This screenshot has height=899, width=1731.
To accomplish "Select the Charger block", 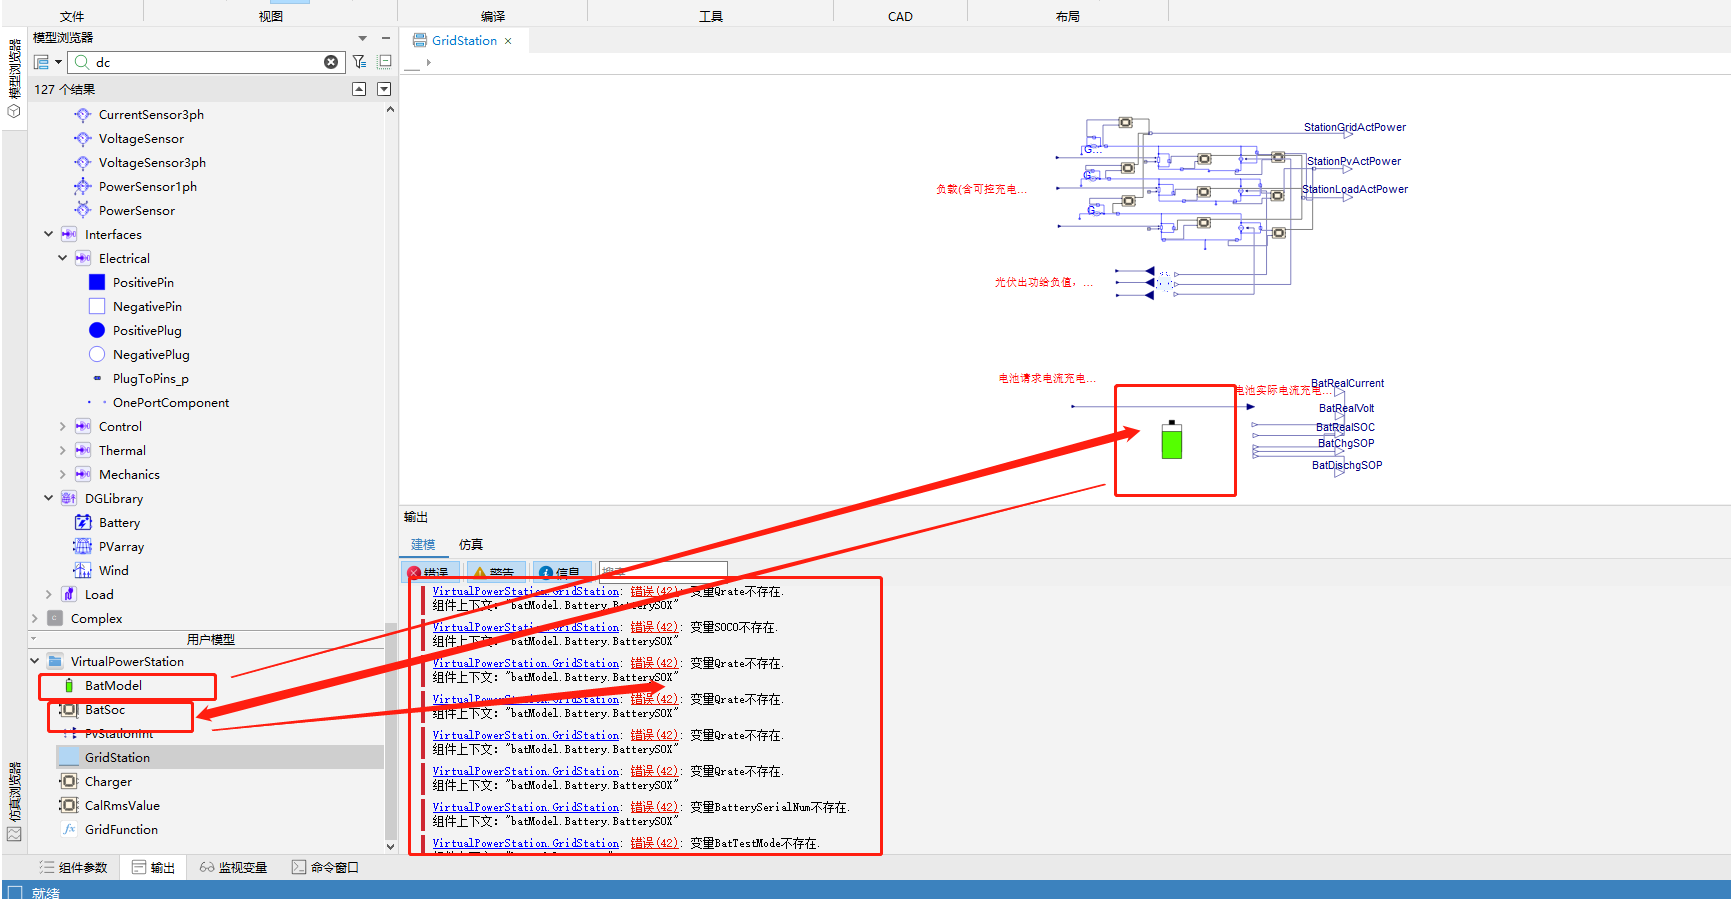I will [x=108, y=782].
